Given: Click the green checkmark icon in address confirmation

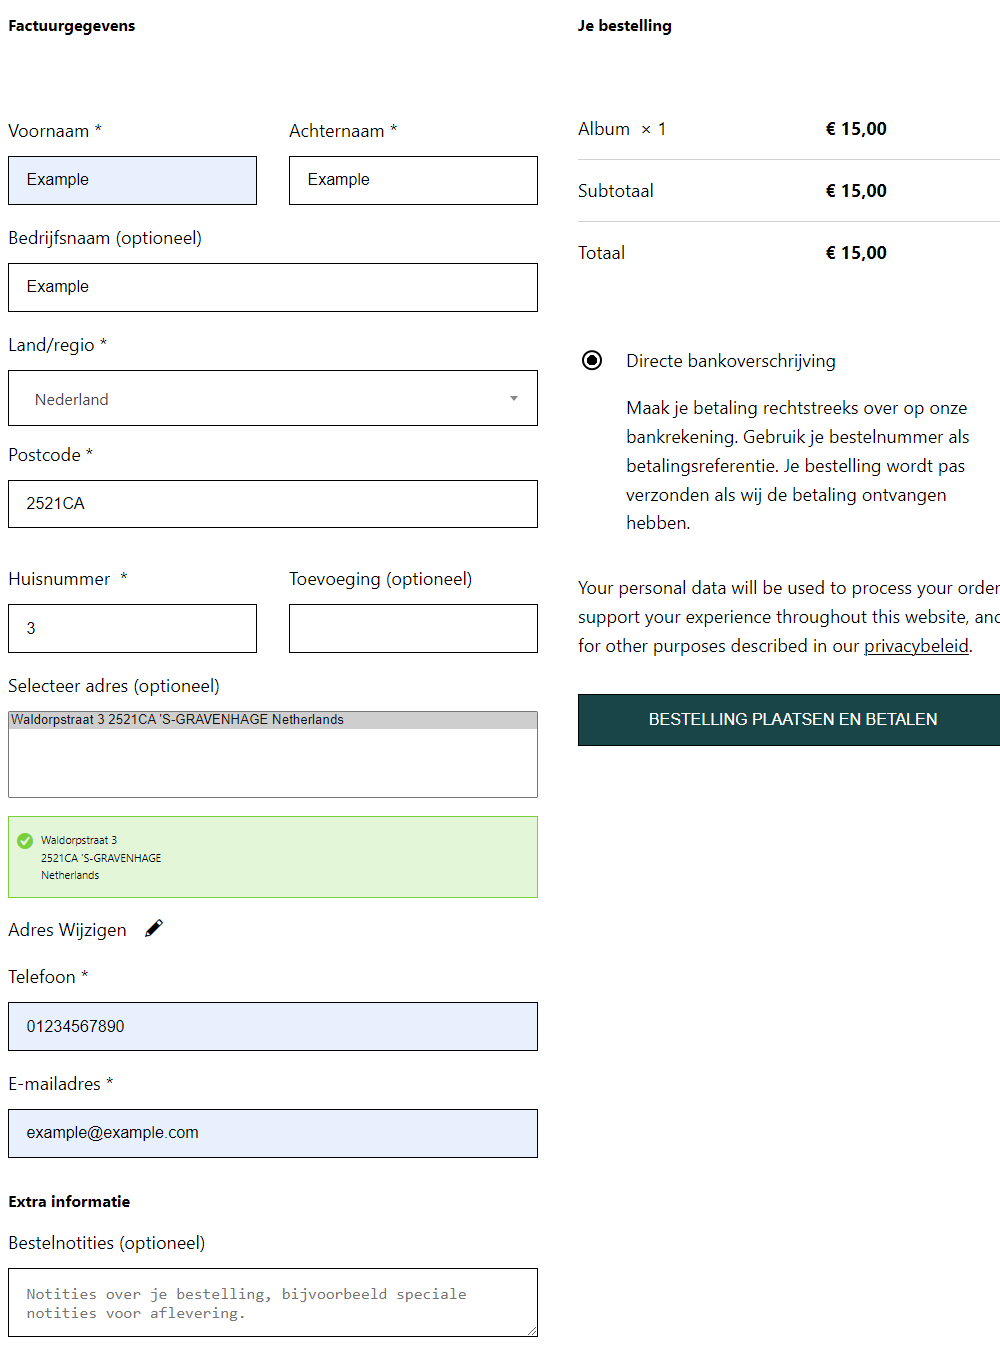Looking at the screenshot, I should (x=25, y=841).
